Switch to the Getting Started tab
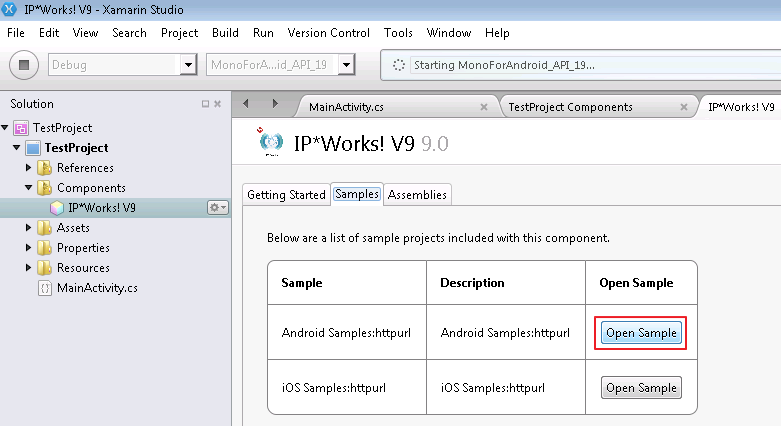 [x=286, y=195]
